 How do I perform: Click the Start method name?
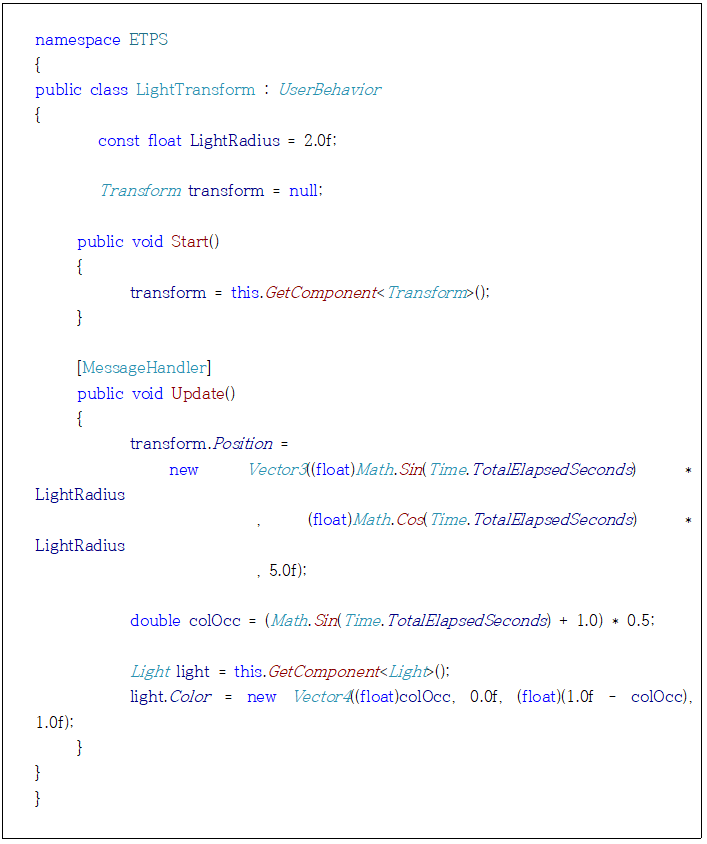click(190, 242)
